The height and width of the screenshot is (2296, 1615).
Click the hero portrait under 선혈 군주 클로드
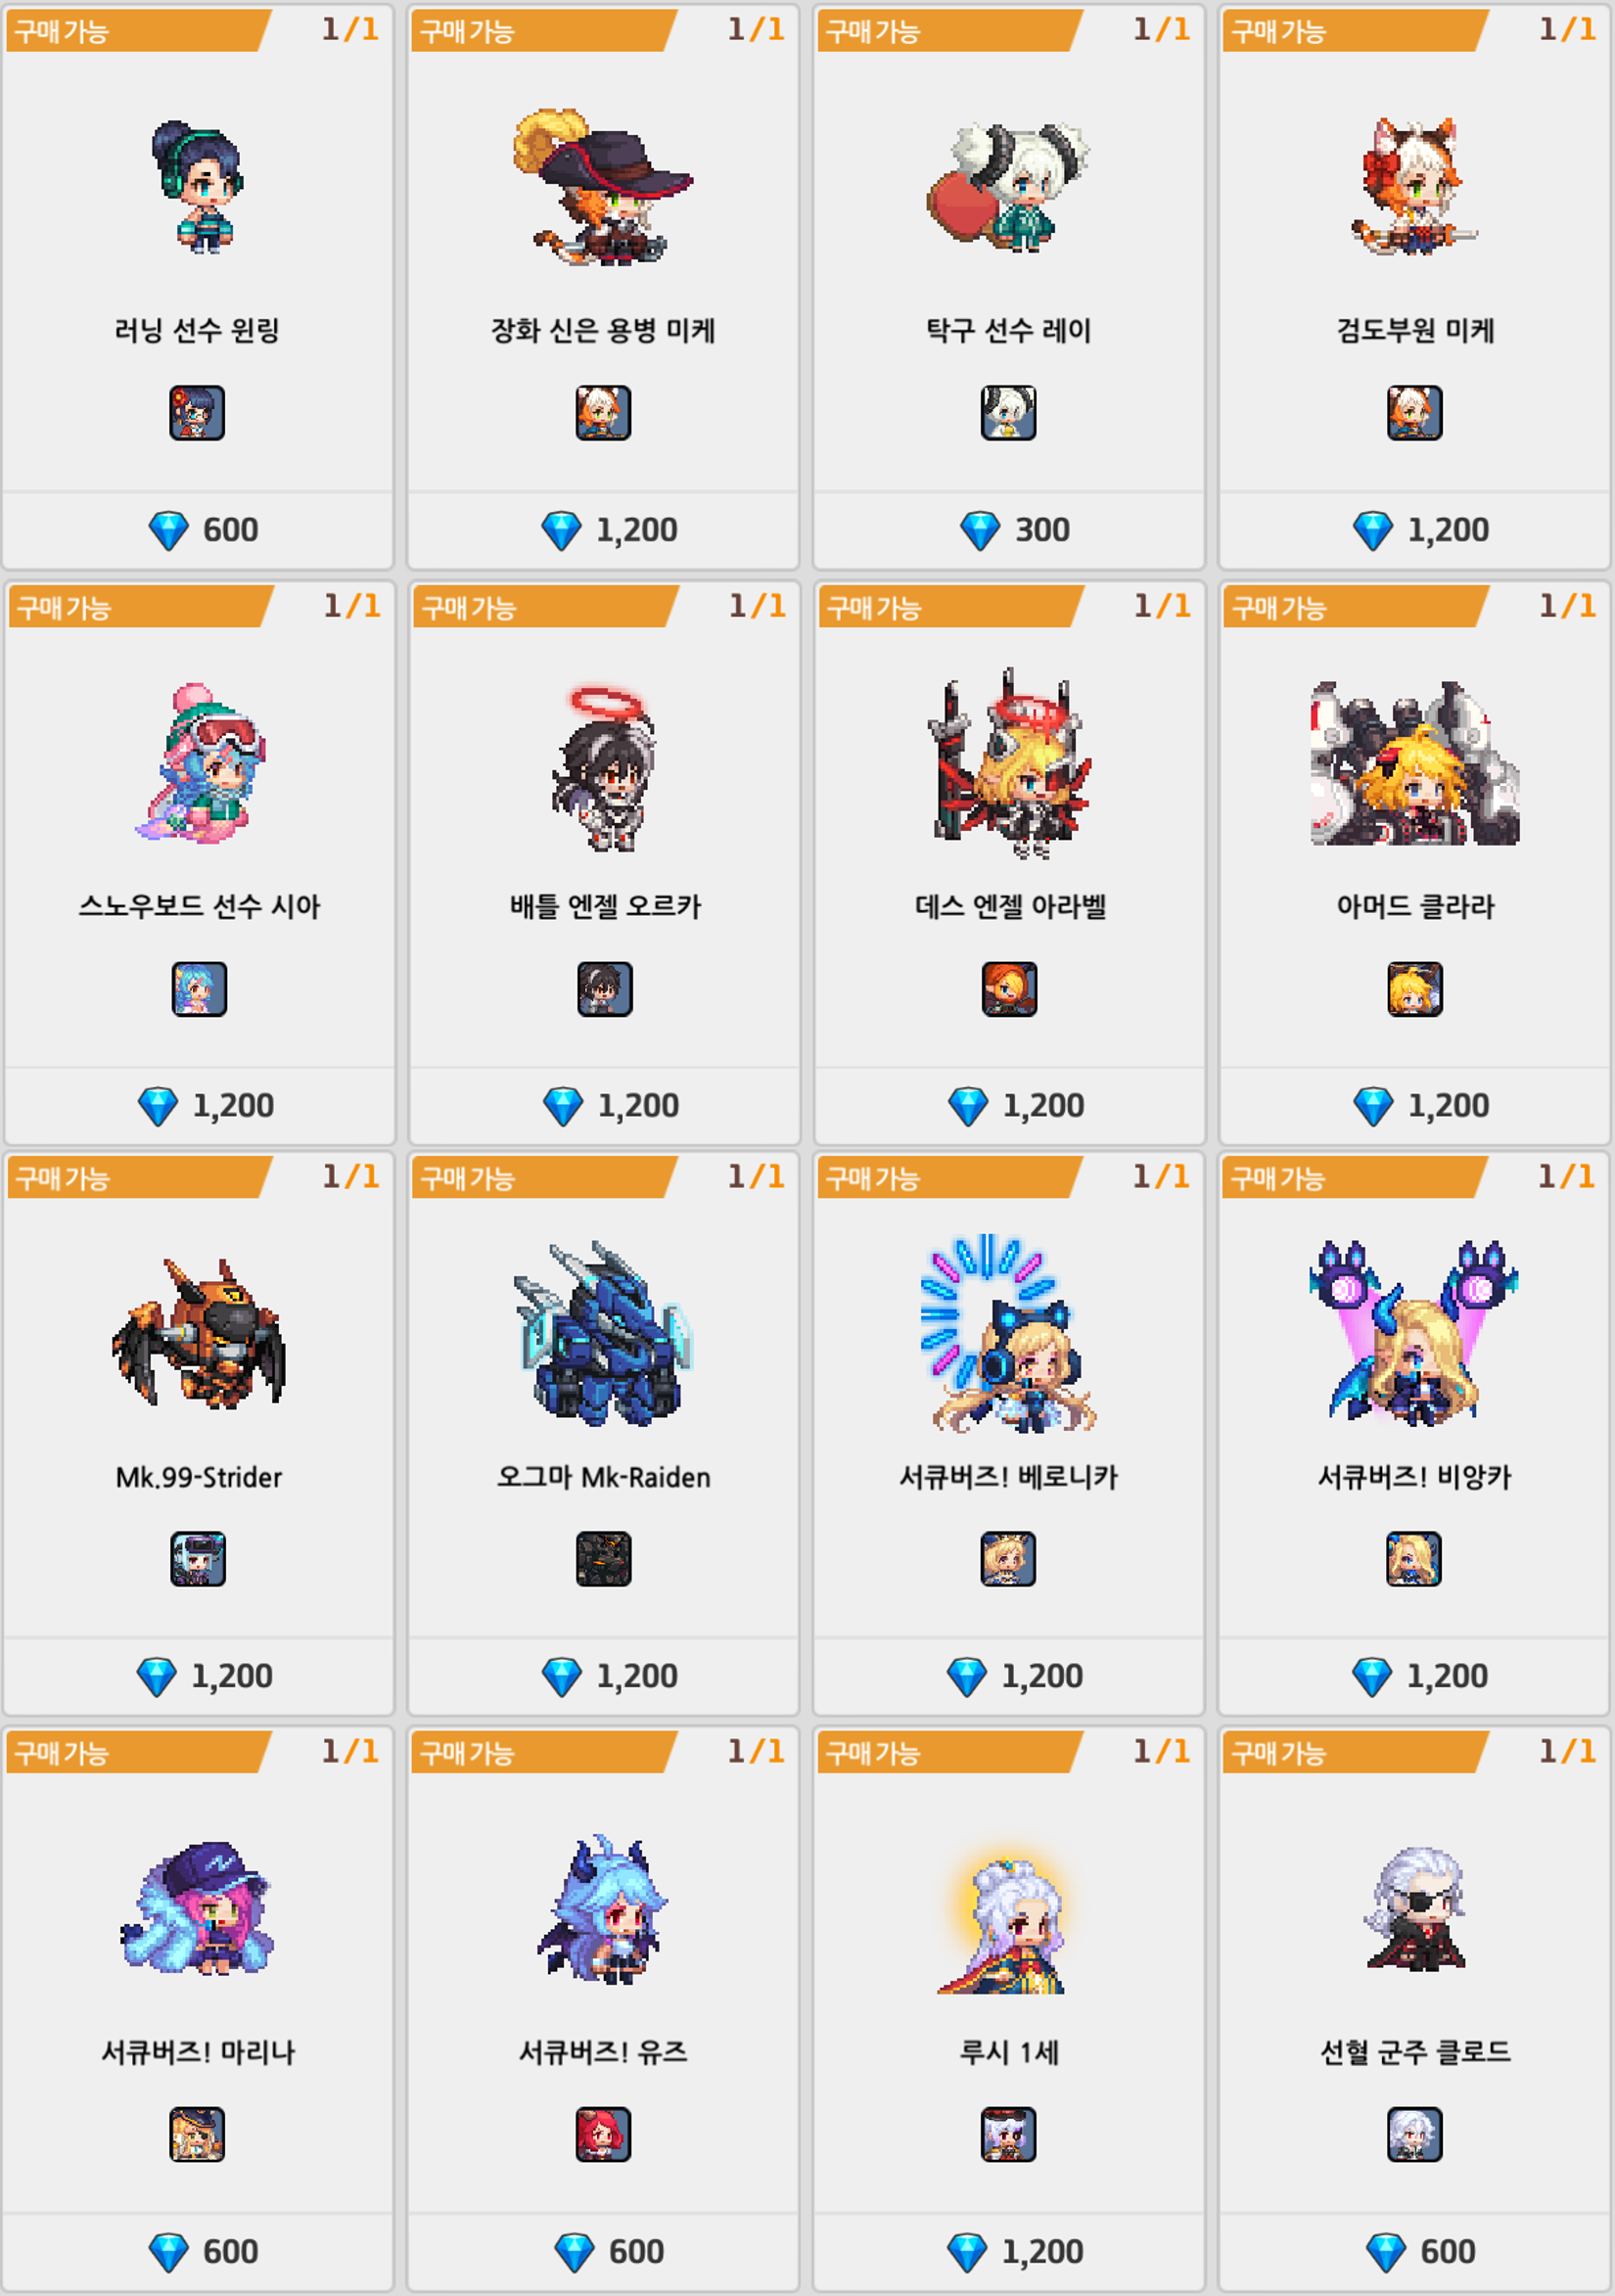coord(1414,2134)
